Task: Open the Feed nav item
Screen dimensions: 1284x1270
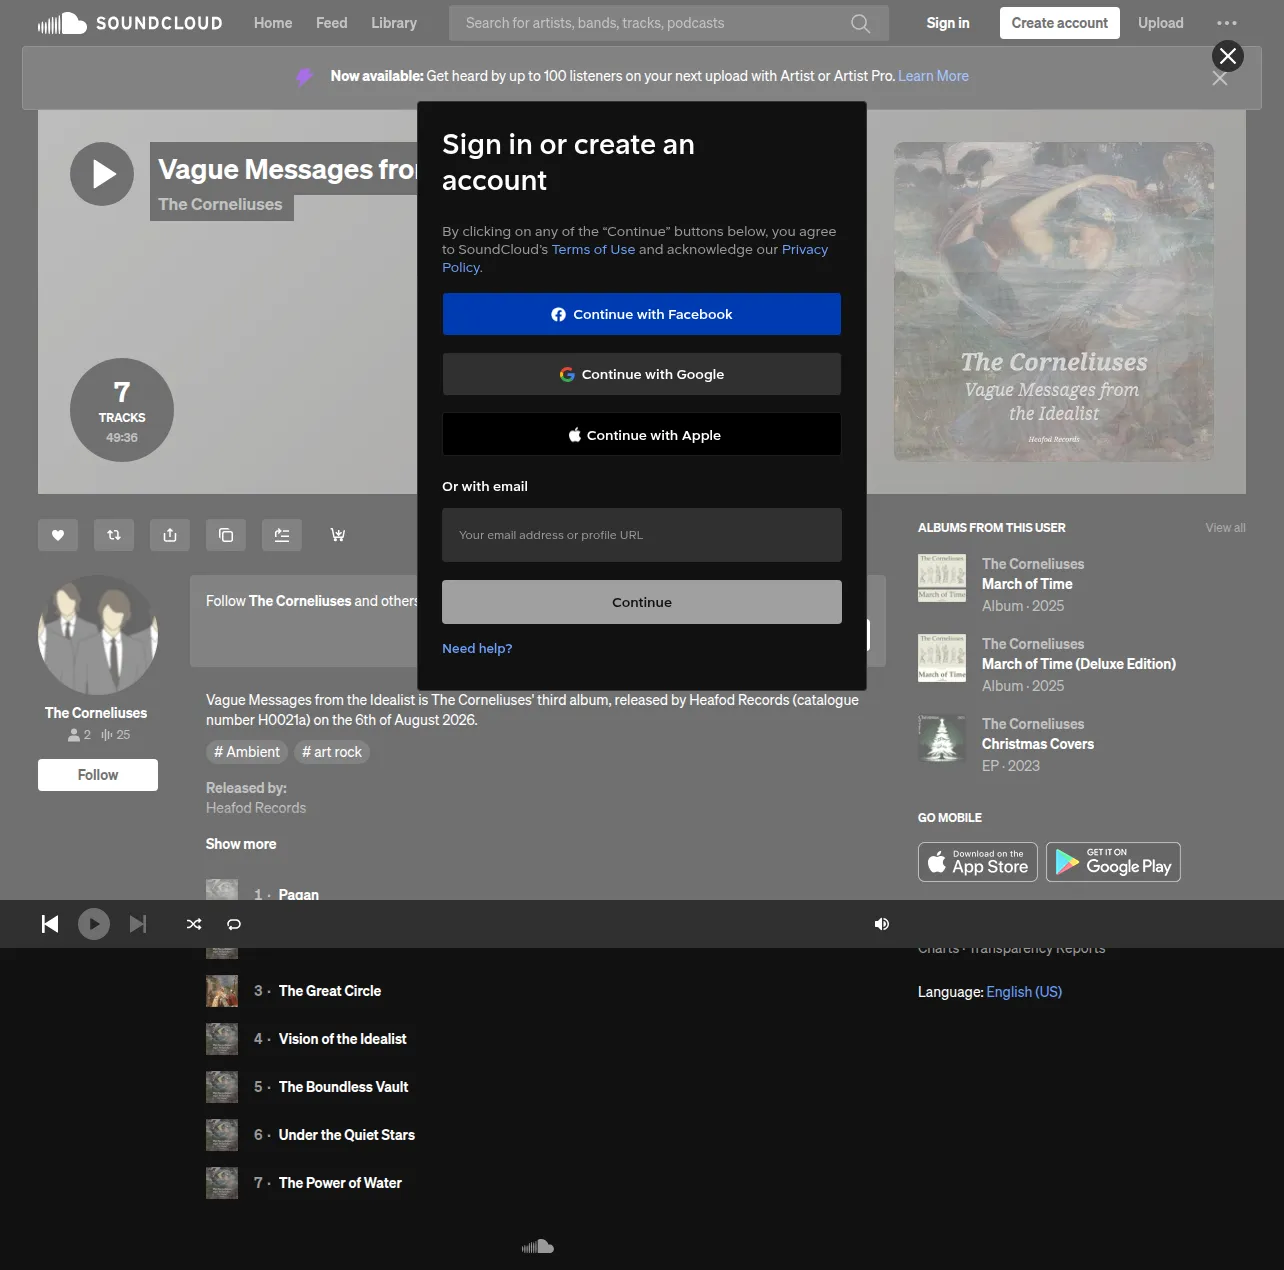Action: 332,23
